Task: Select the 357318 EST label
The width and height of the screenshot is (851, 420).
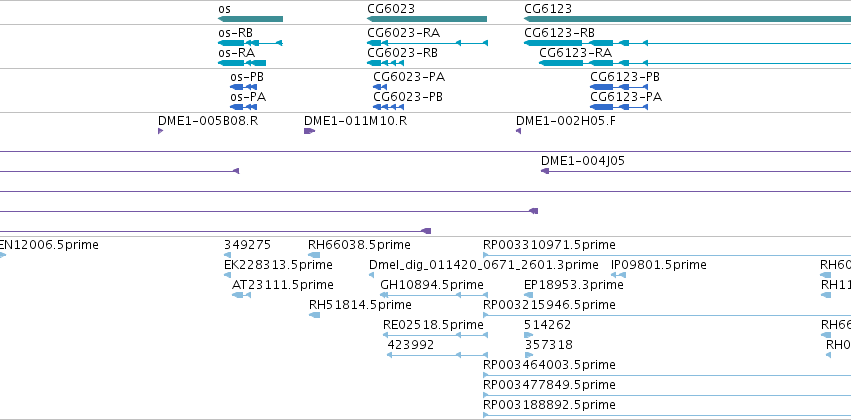Action: [x=549, y=345]
